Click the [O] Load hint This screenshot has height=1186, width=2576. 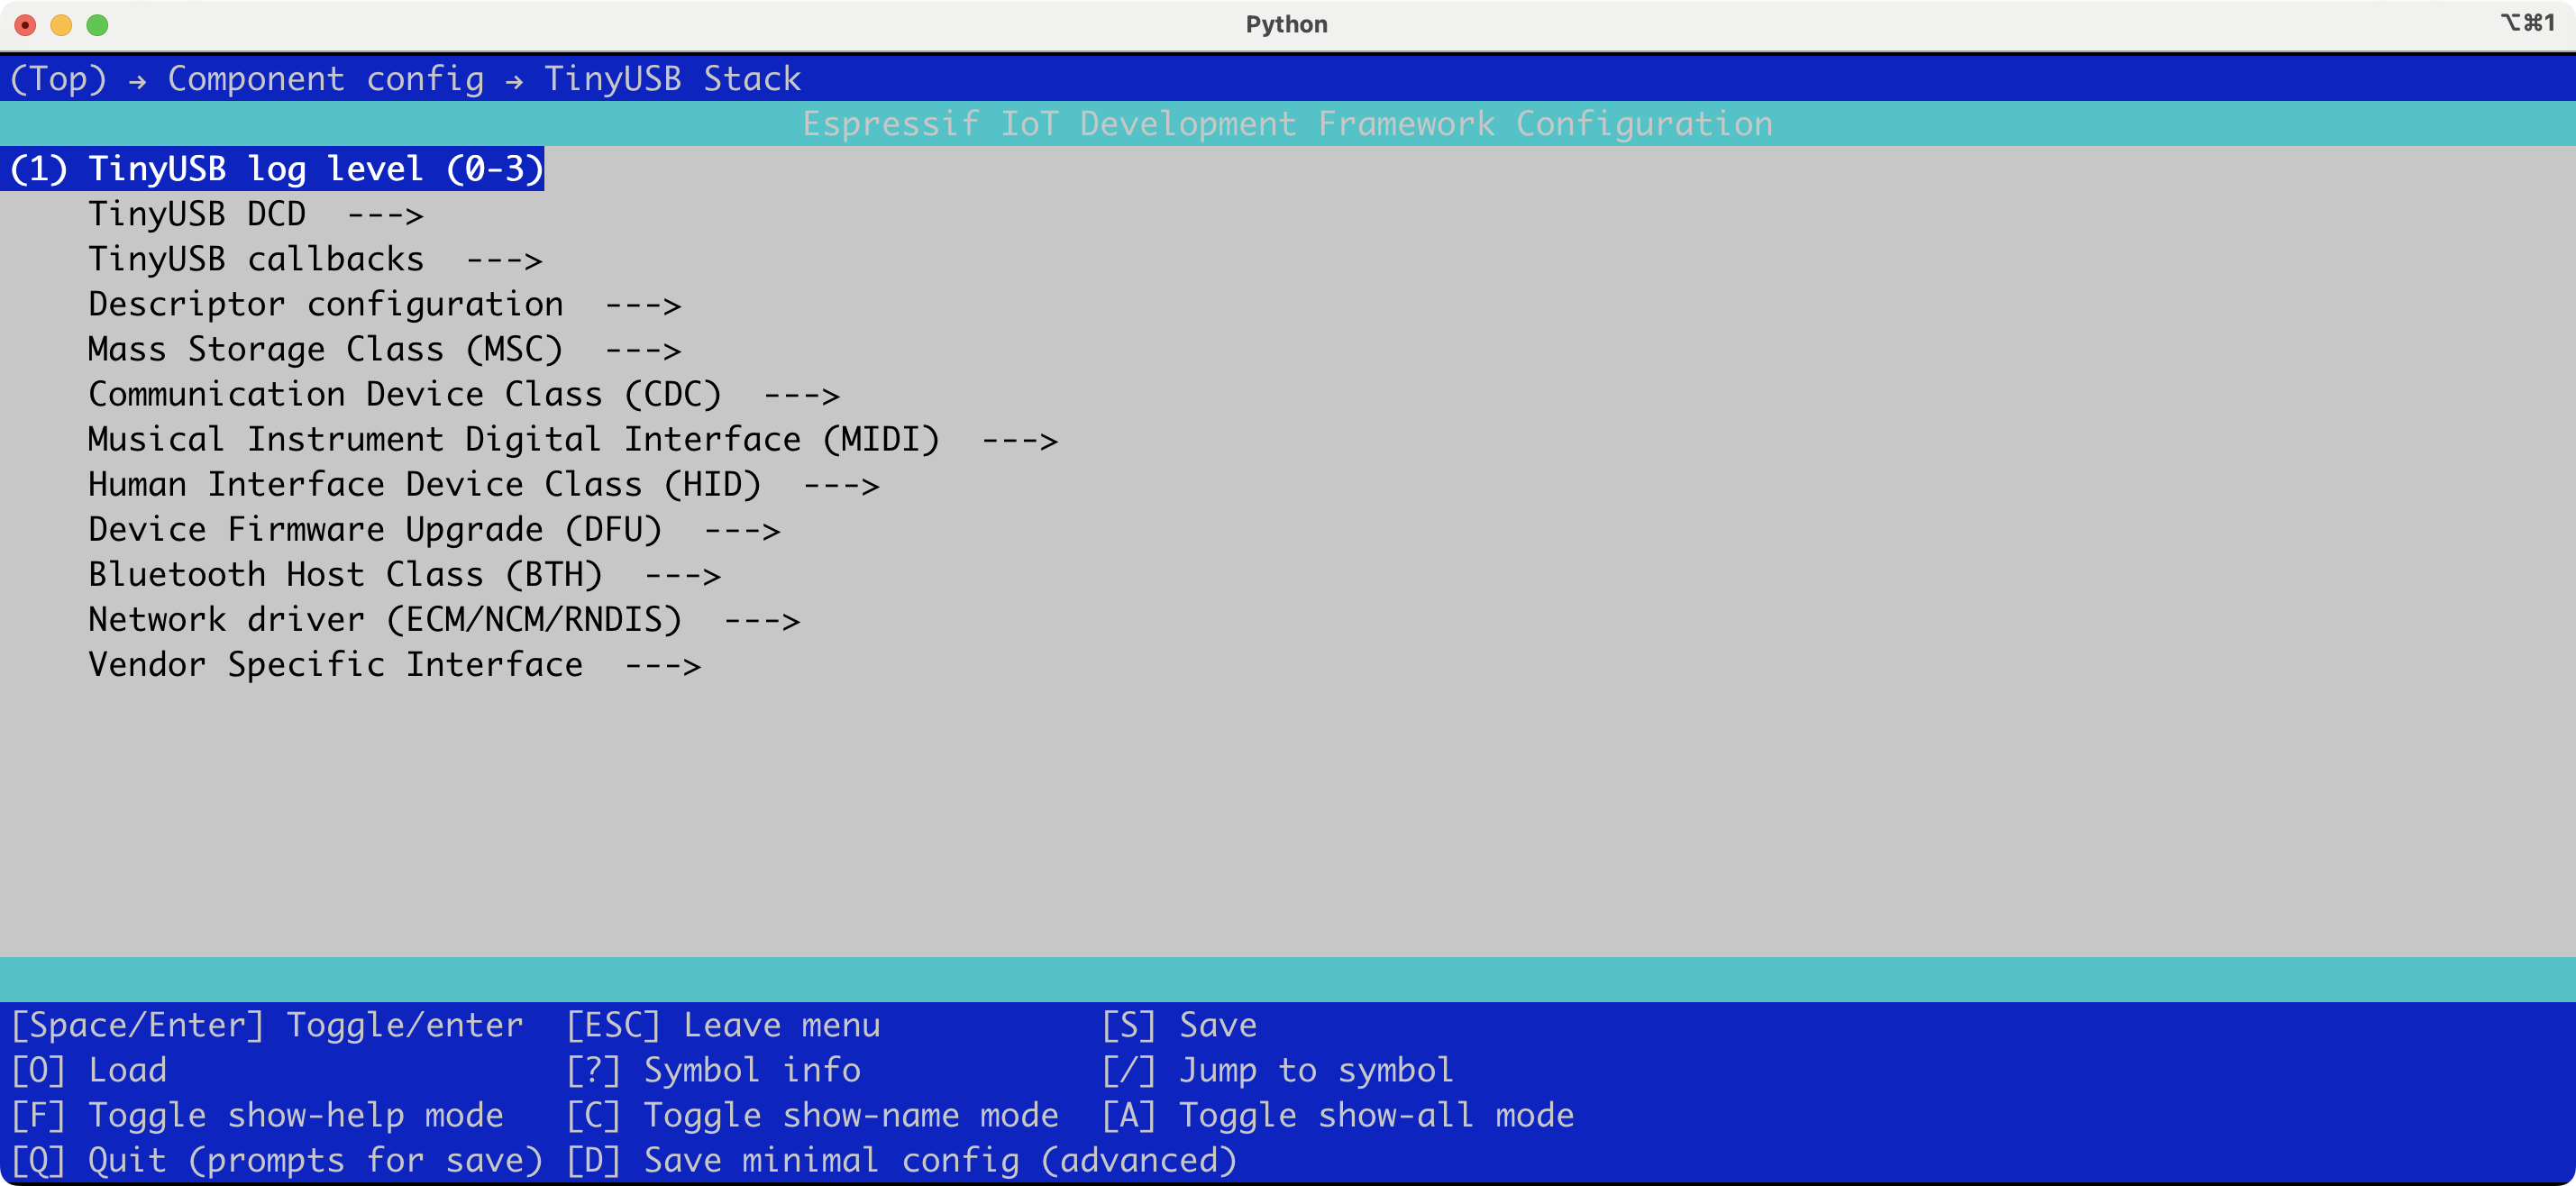pyautogui.click(x=88, y=1070)
